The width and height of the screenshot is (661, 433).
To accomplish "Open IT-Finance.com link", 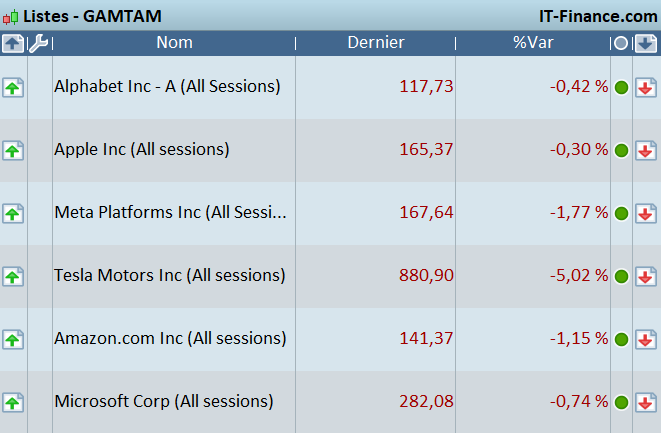I will 597,16.
